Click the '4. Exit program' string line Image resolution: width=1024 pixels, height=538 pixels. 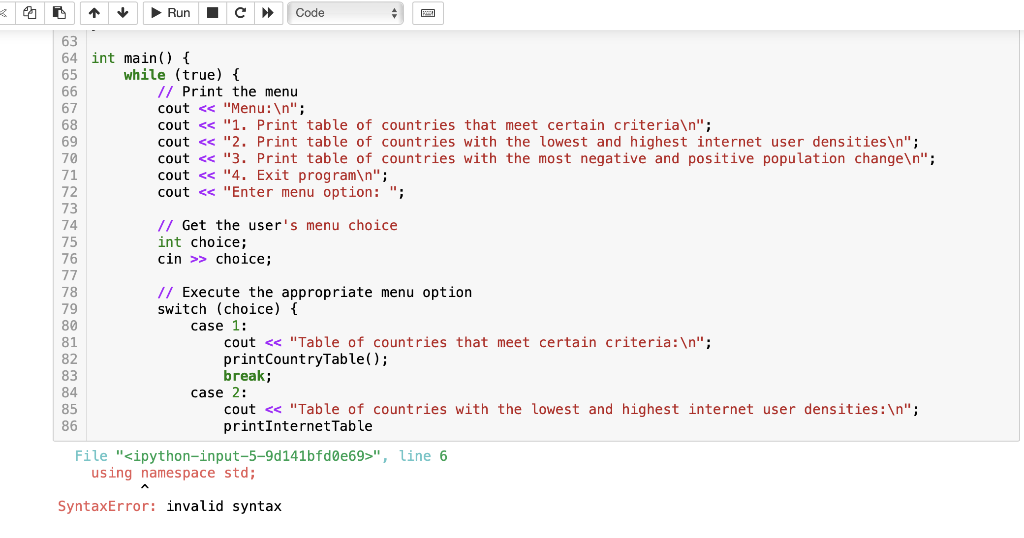click(x=272, y=176)
